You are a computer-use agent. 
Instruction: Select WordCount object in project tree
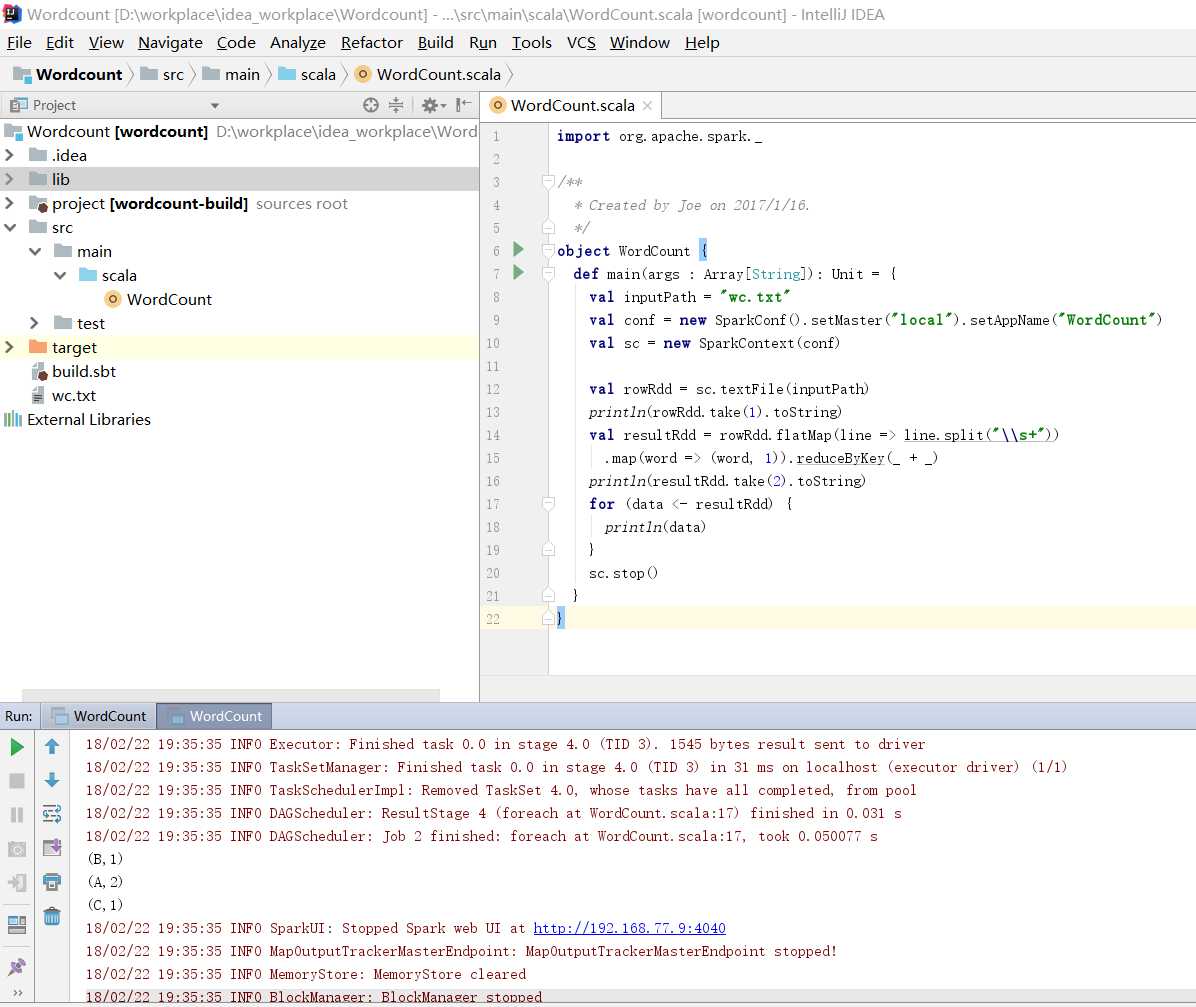159,299
